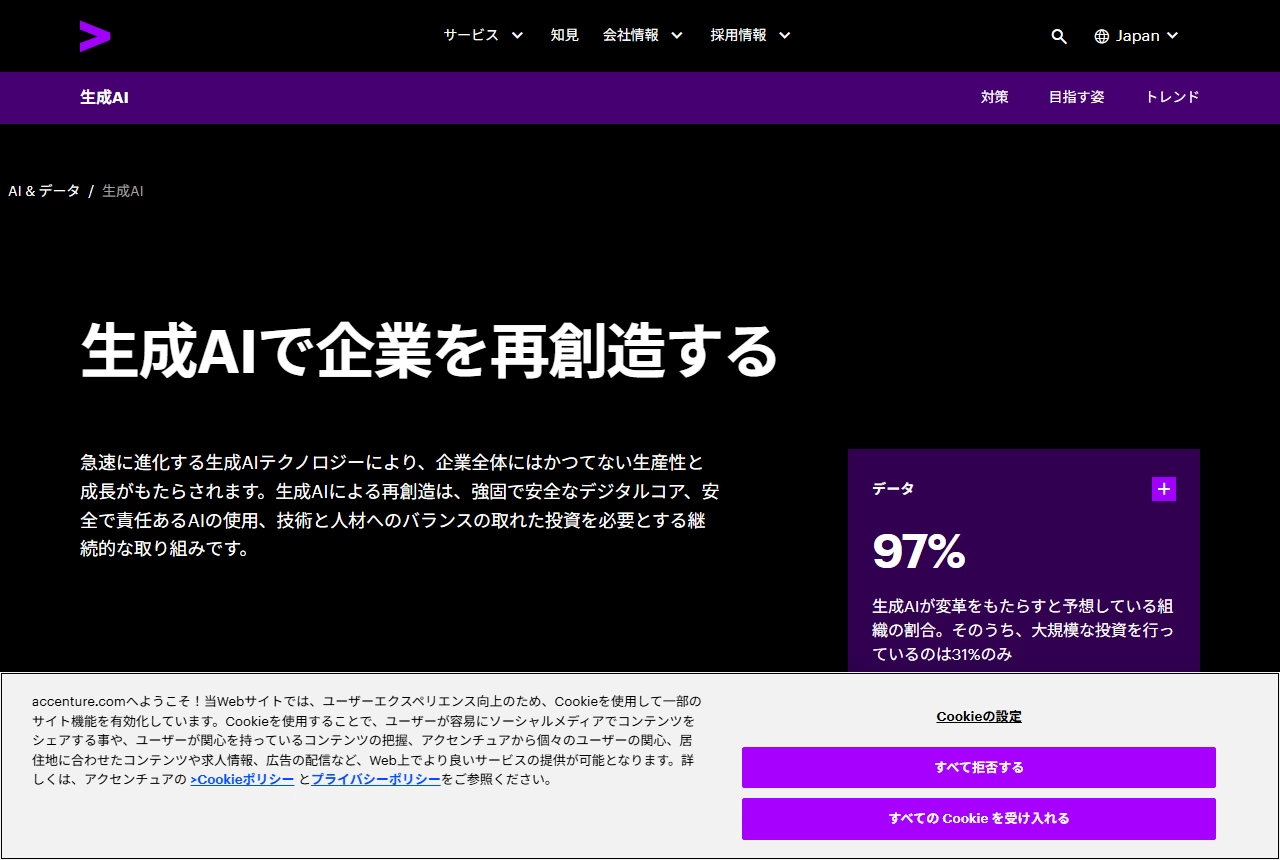
Task: Click the paragraph starting 急速に進化する生成AI
Action: (x=400, y=506)
